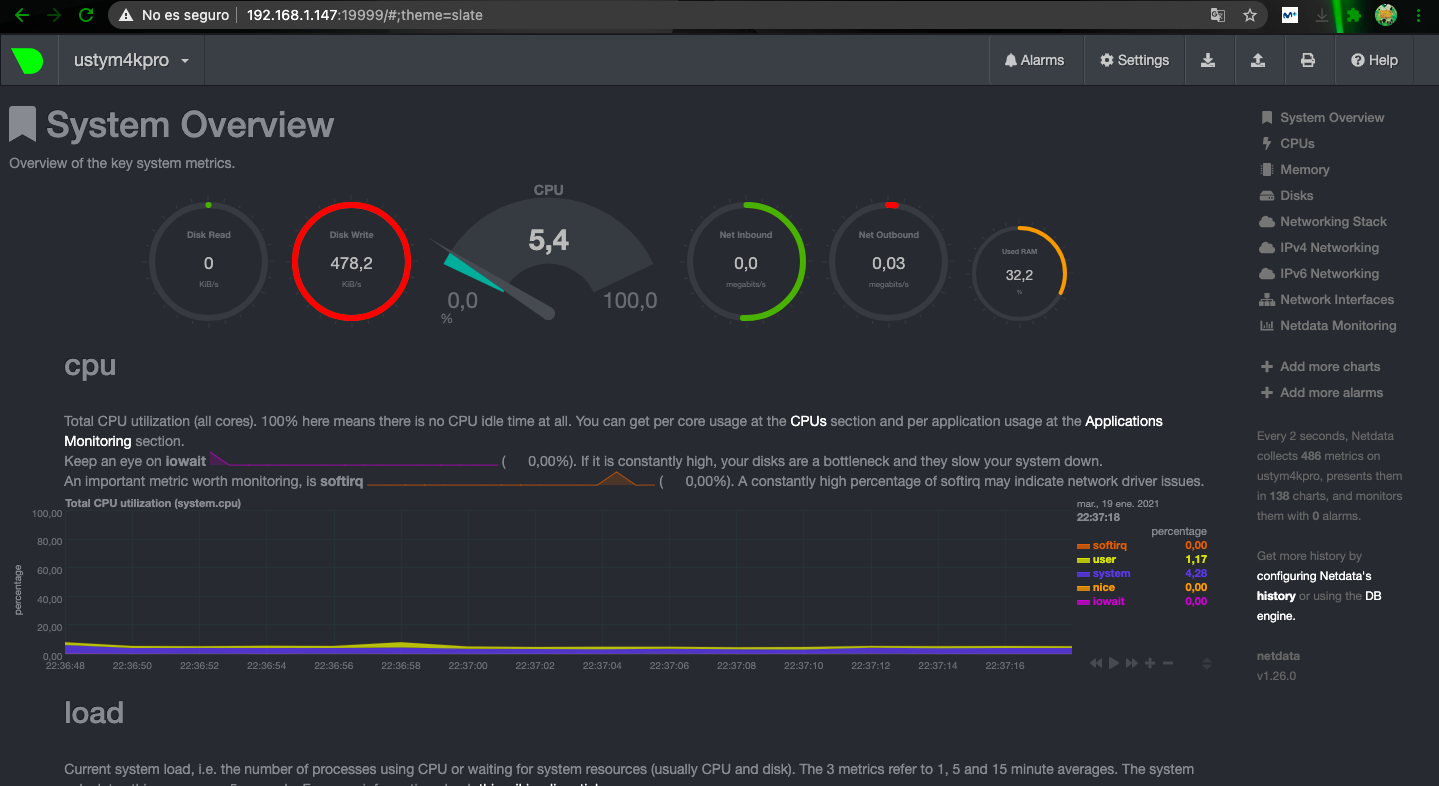This screenshot has height=786, width=1439.
Task: Bookmark this page with the star icon
Action: pos(1249,15)
